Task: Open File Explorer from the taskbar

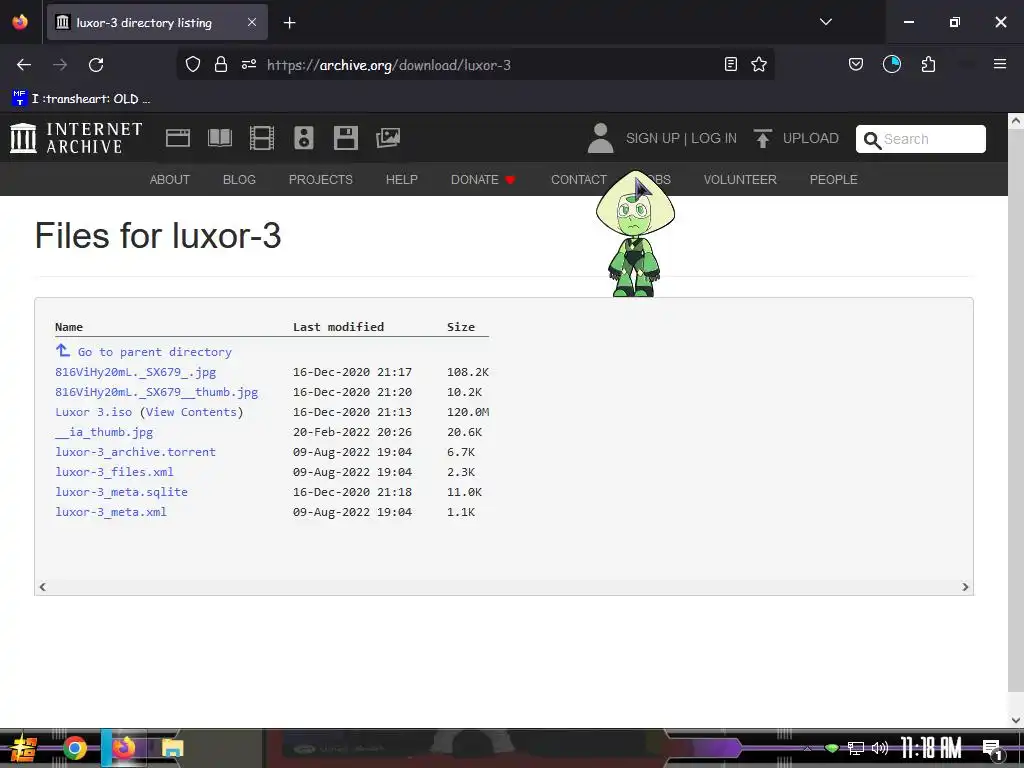Action: click(172, 748)
